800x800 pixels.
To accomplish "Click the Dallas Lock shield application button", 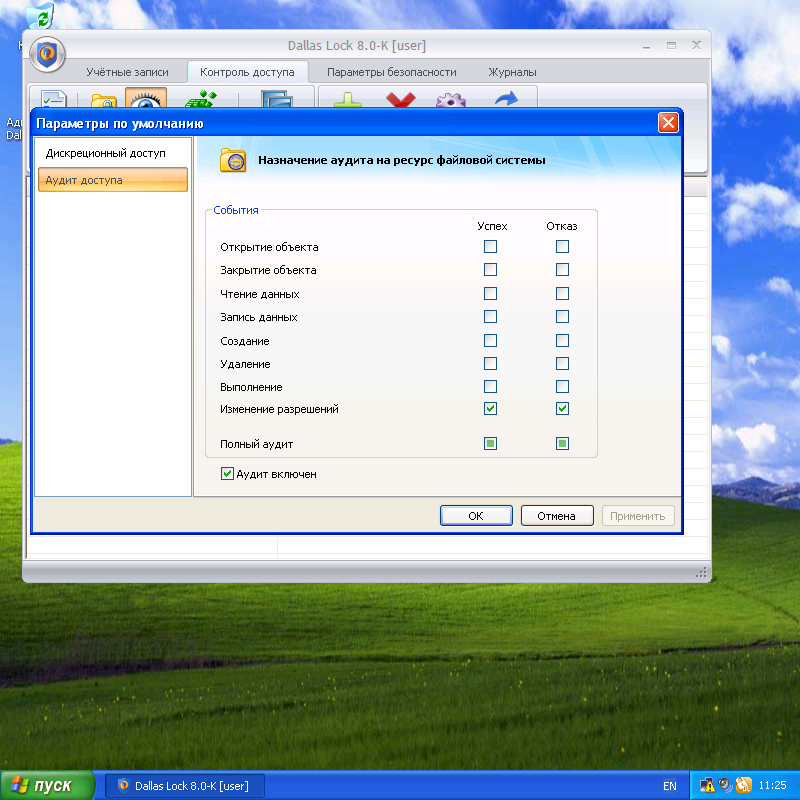I will click(x=47, y=54).
